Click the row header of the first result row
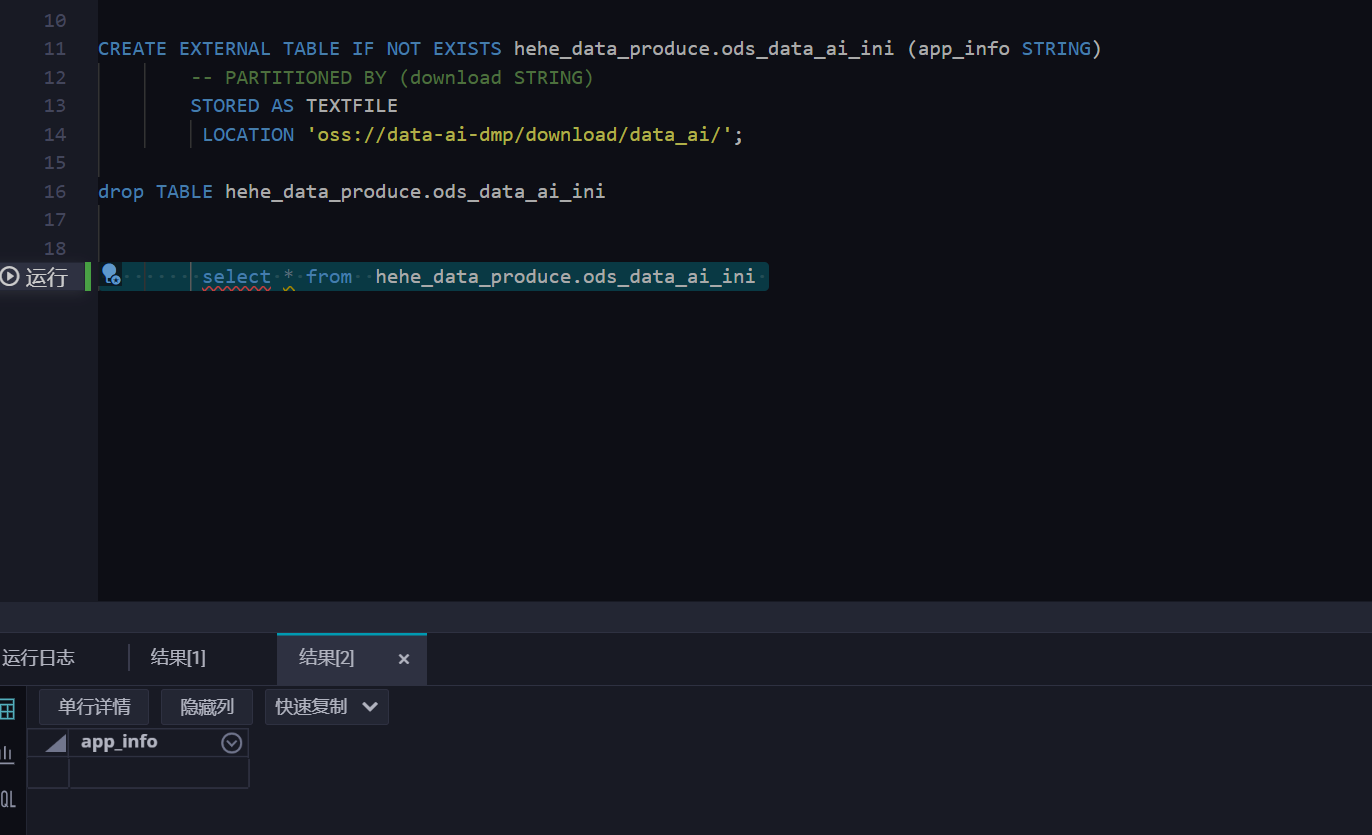Screen dimensions: 1372x835 click(x=48, y=772)
